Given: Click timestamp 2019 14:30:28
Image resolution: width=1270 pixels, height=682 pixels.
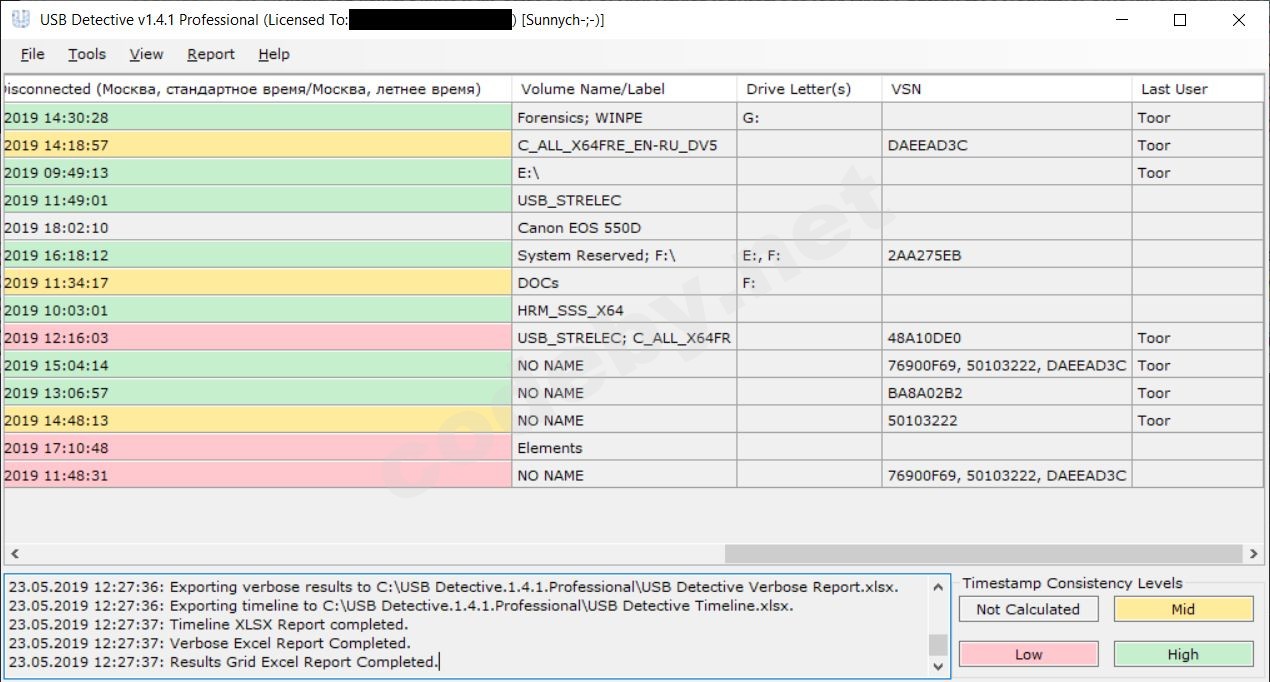Looking at the screenshot, I should (x=257, y=117).
